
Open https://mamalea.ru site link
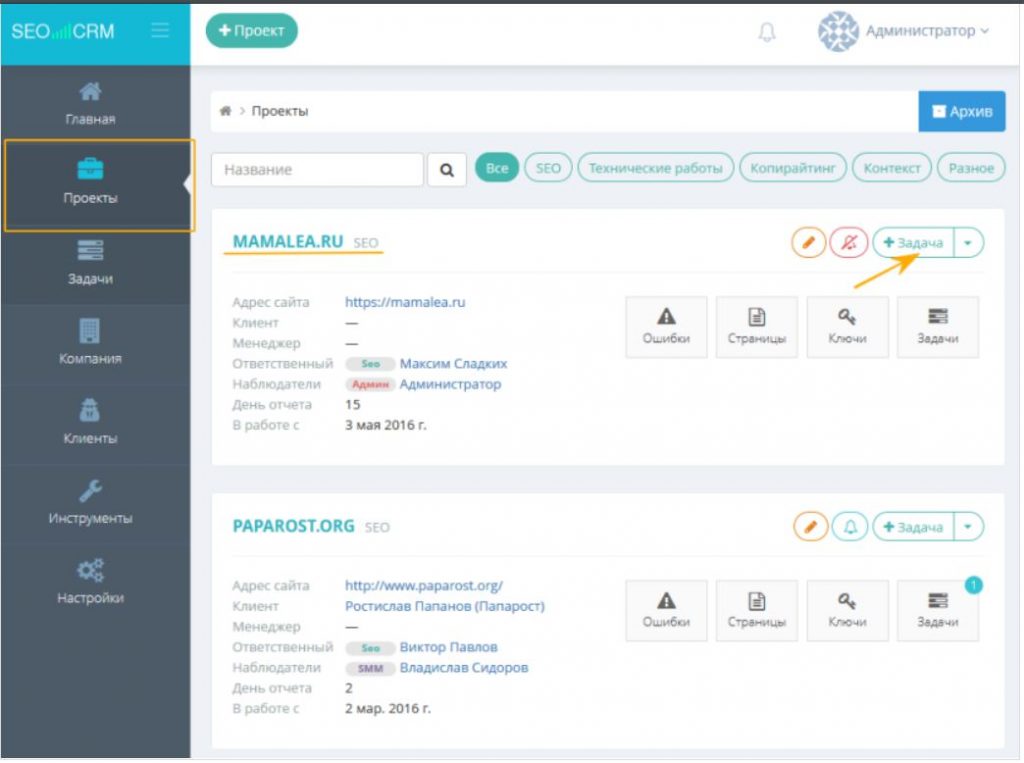coord(405,302)
